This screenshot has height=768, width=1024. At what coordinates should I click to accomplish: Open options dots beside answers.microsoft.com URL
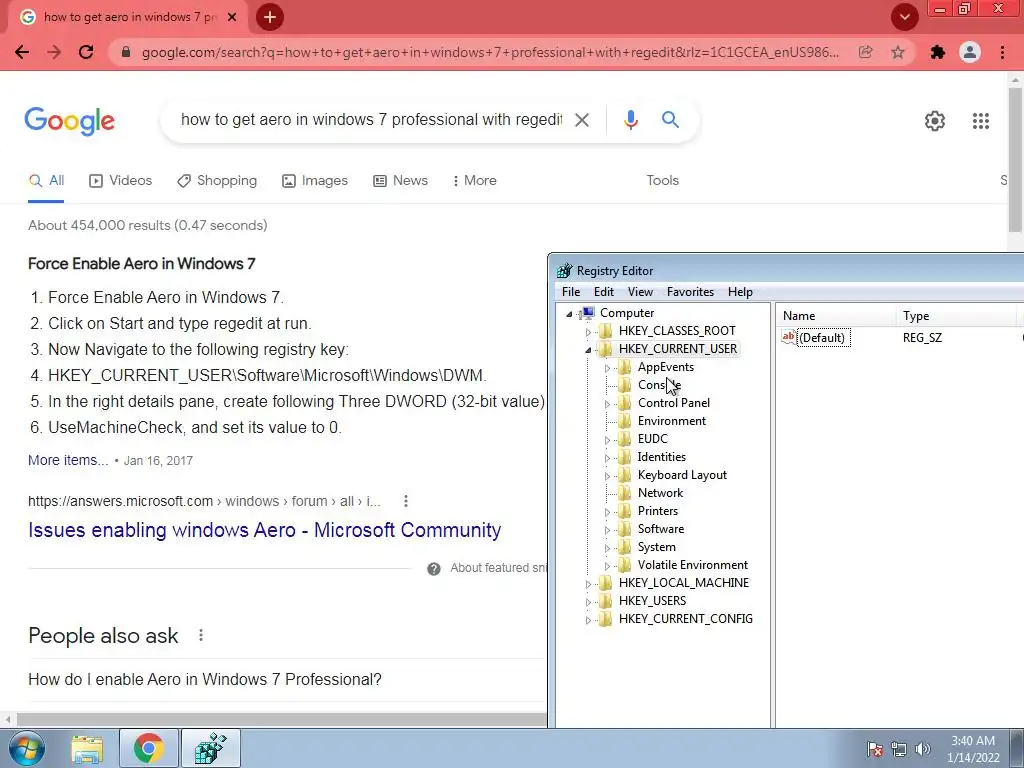(406, 501)
